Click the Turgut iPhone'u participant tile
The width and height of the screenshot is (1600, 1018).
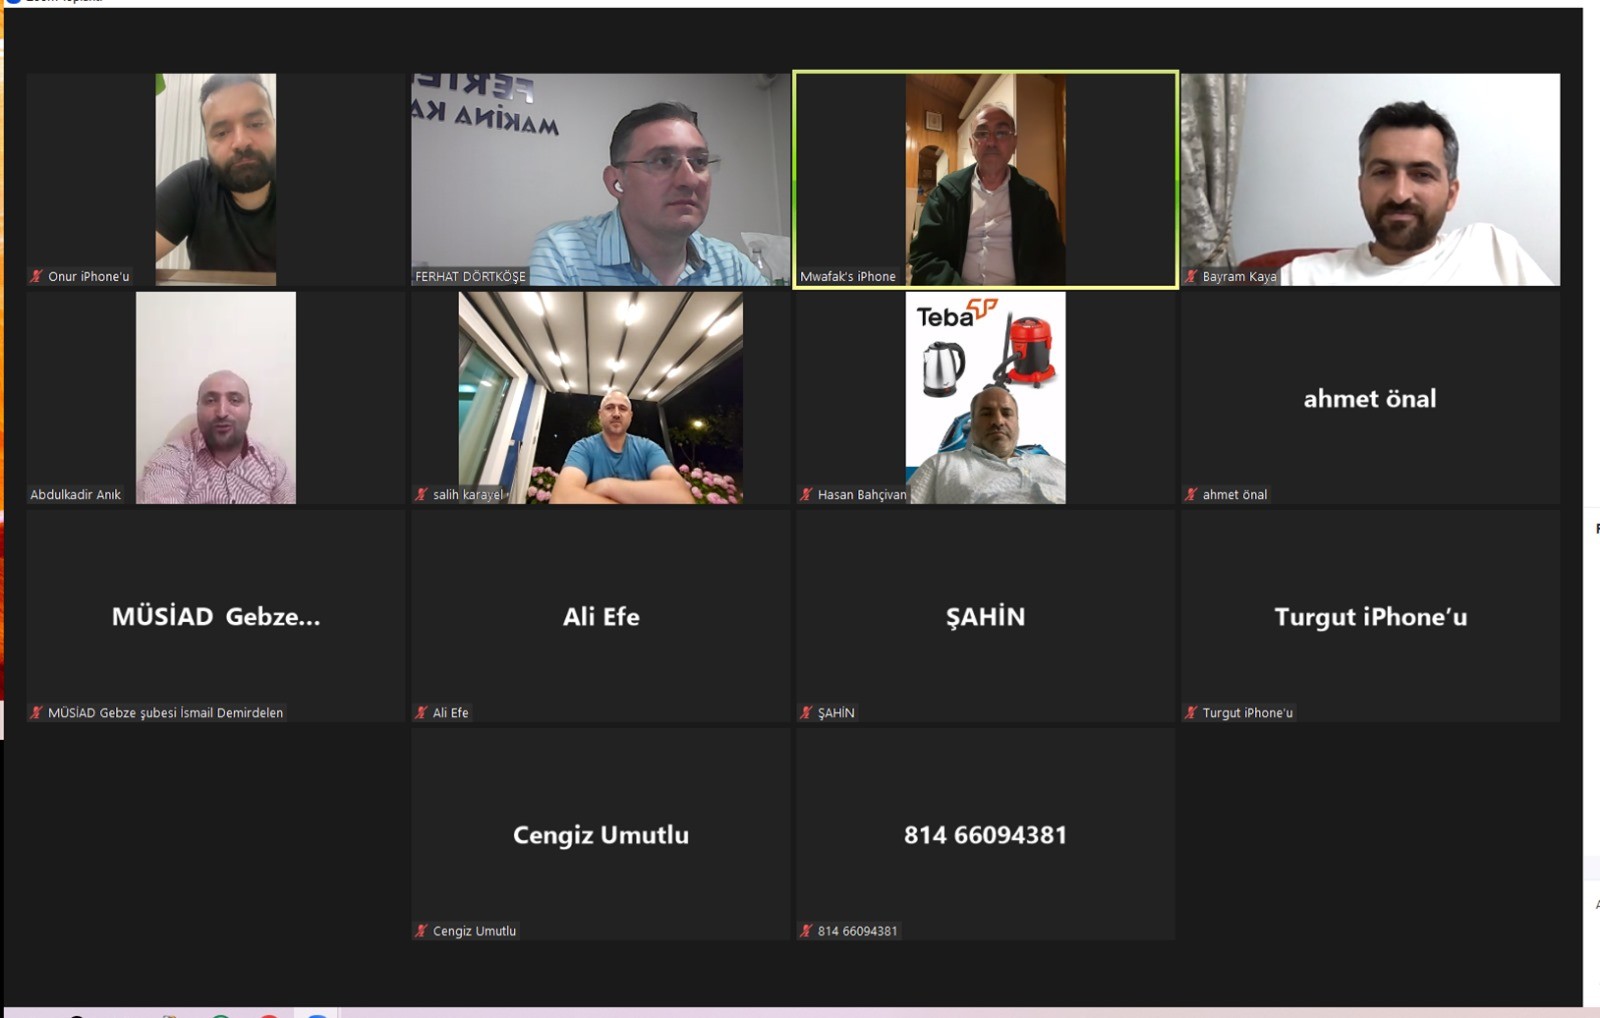[1370, 616]
